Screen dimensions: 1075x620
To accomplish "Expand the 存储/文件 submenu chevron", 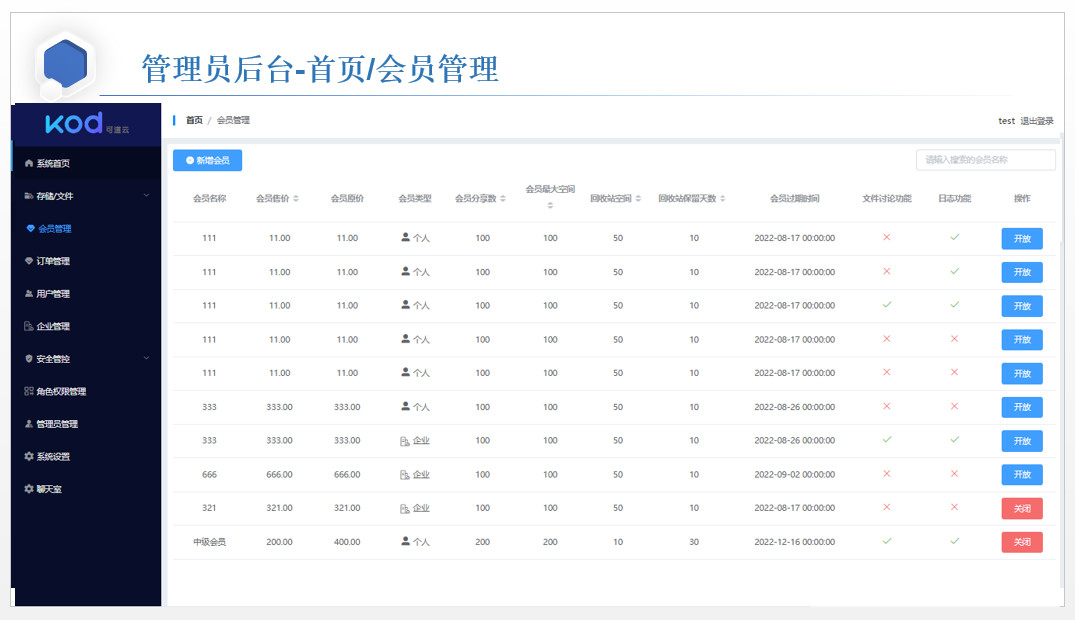I will pos(146,195).
